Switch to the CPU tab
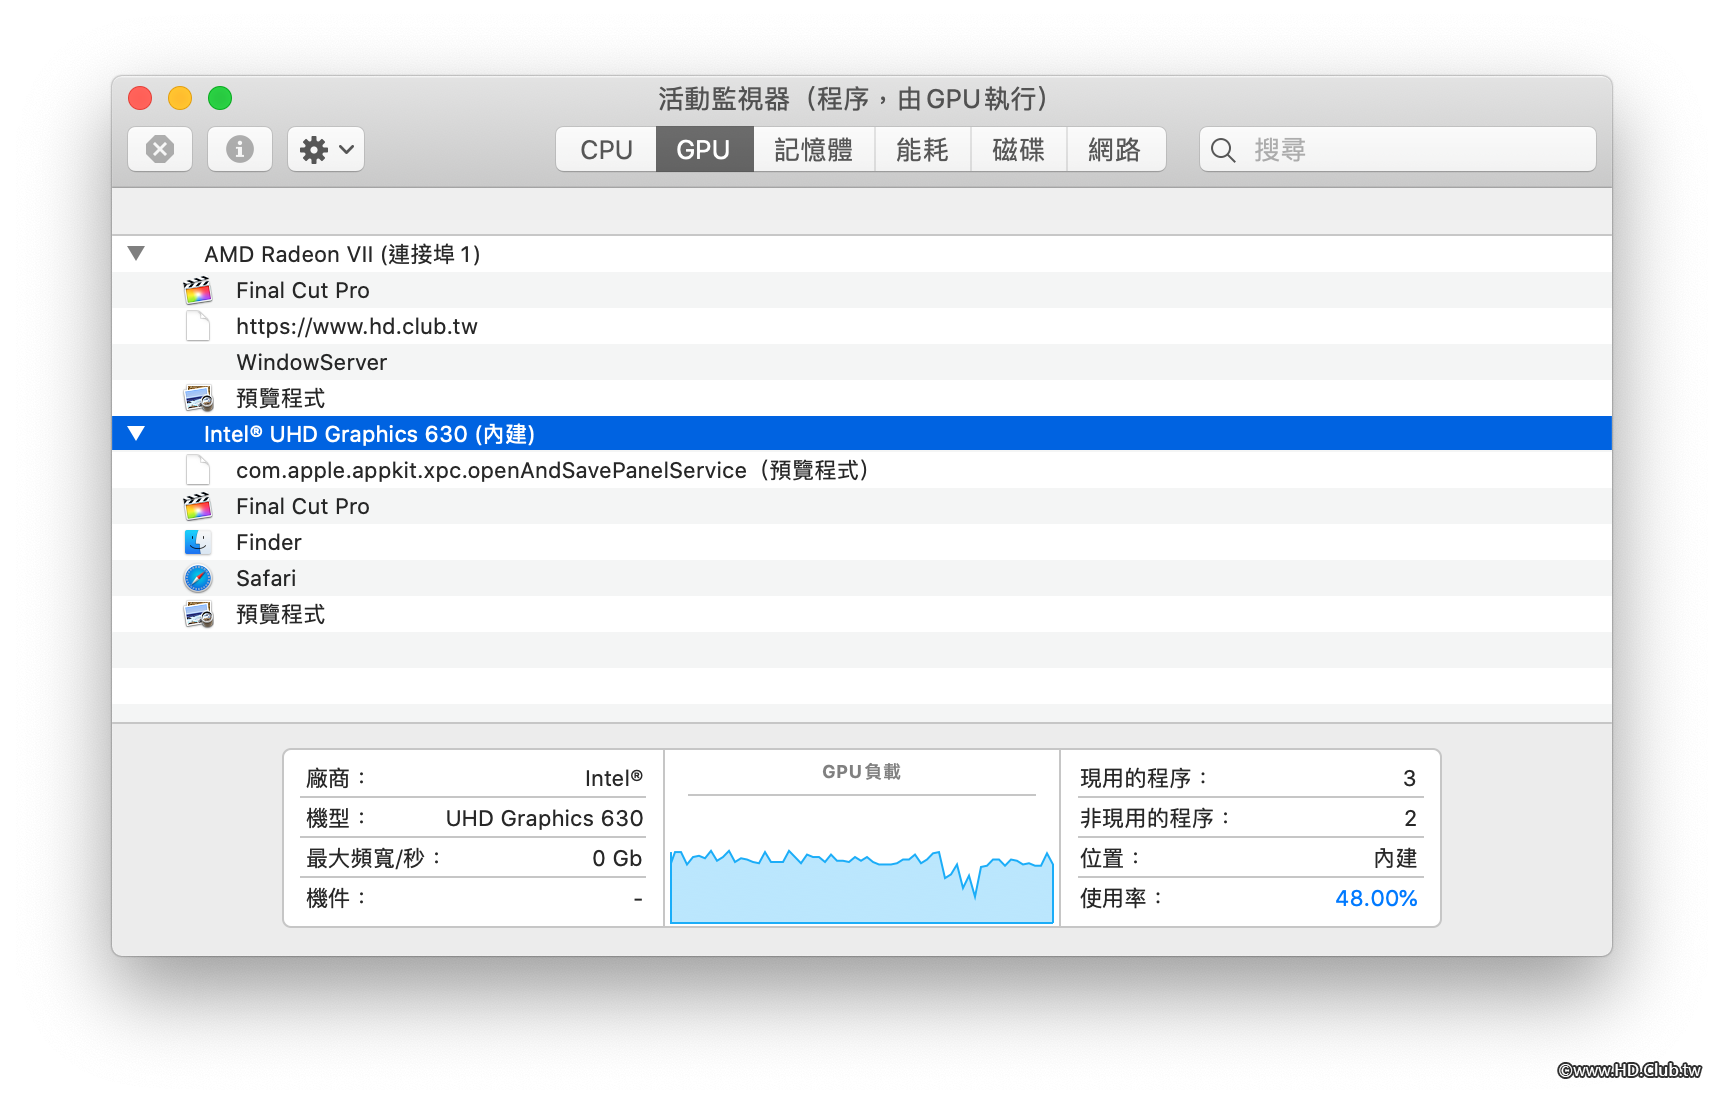Image resolution: width=1724 pixels, height=1104 pixels. pos(606,149)
